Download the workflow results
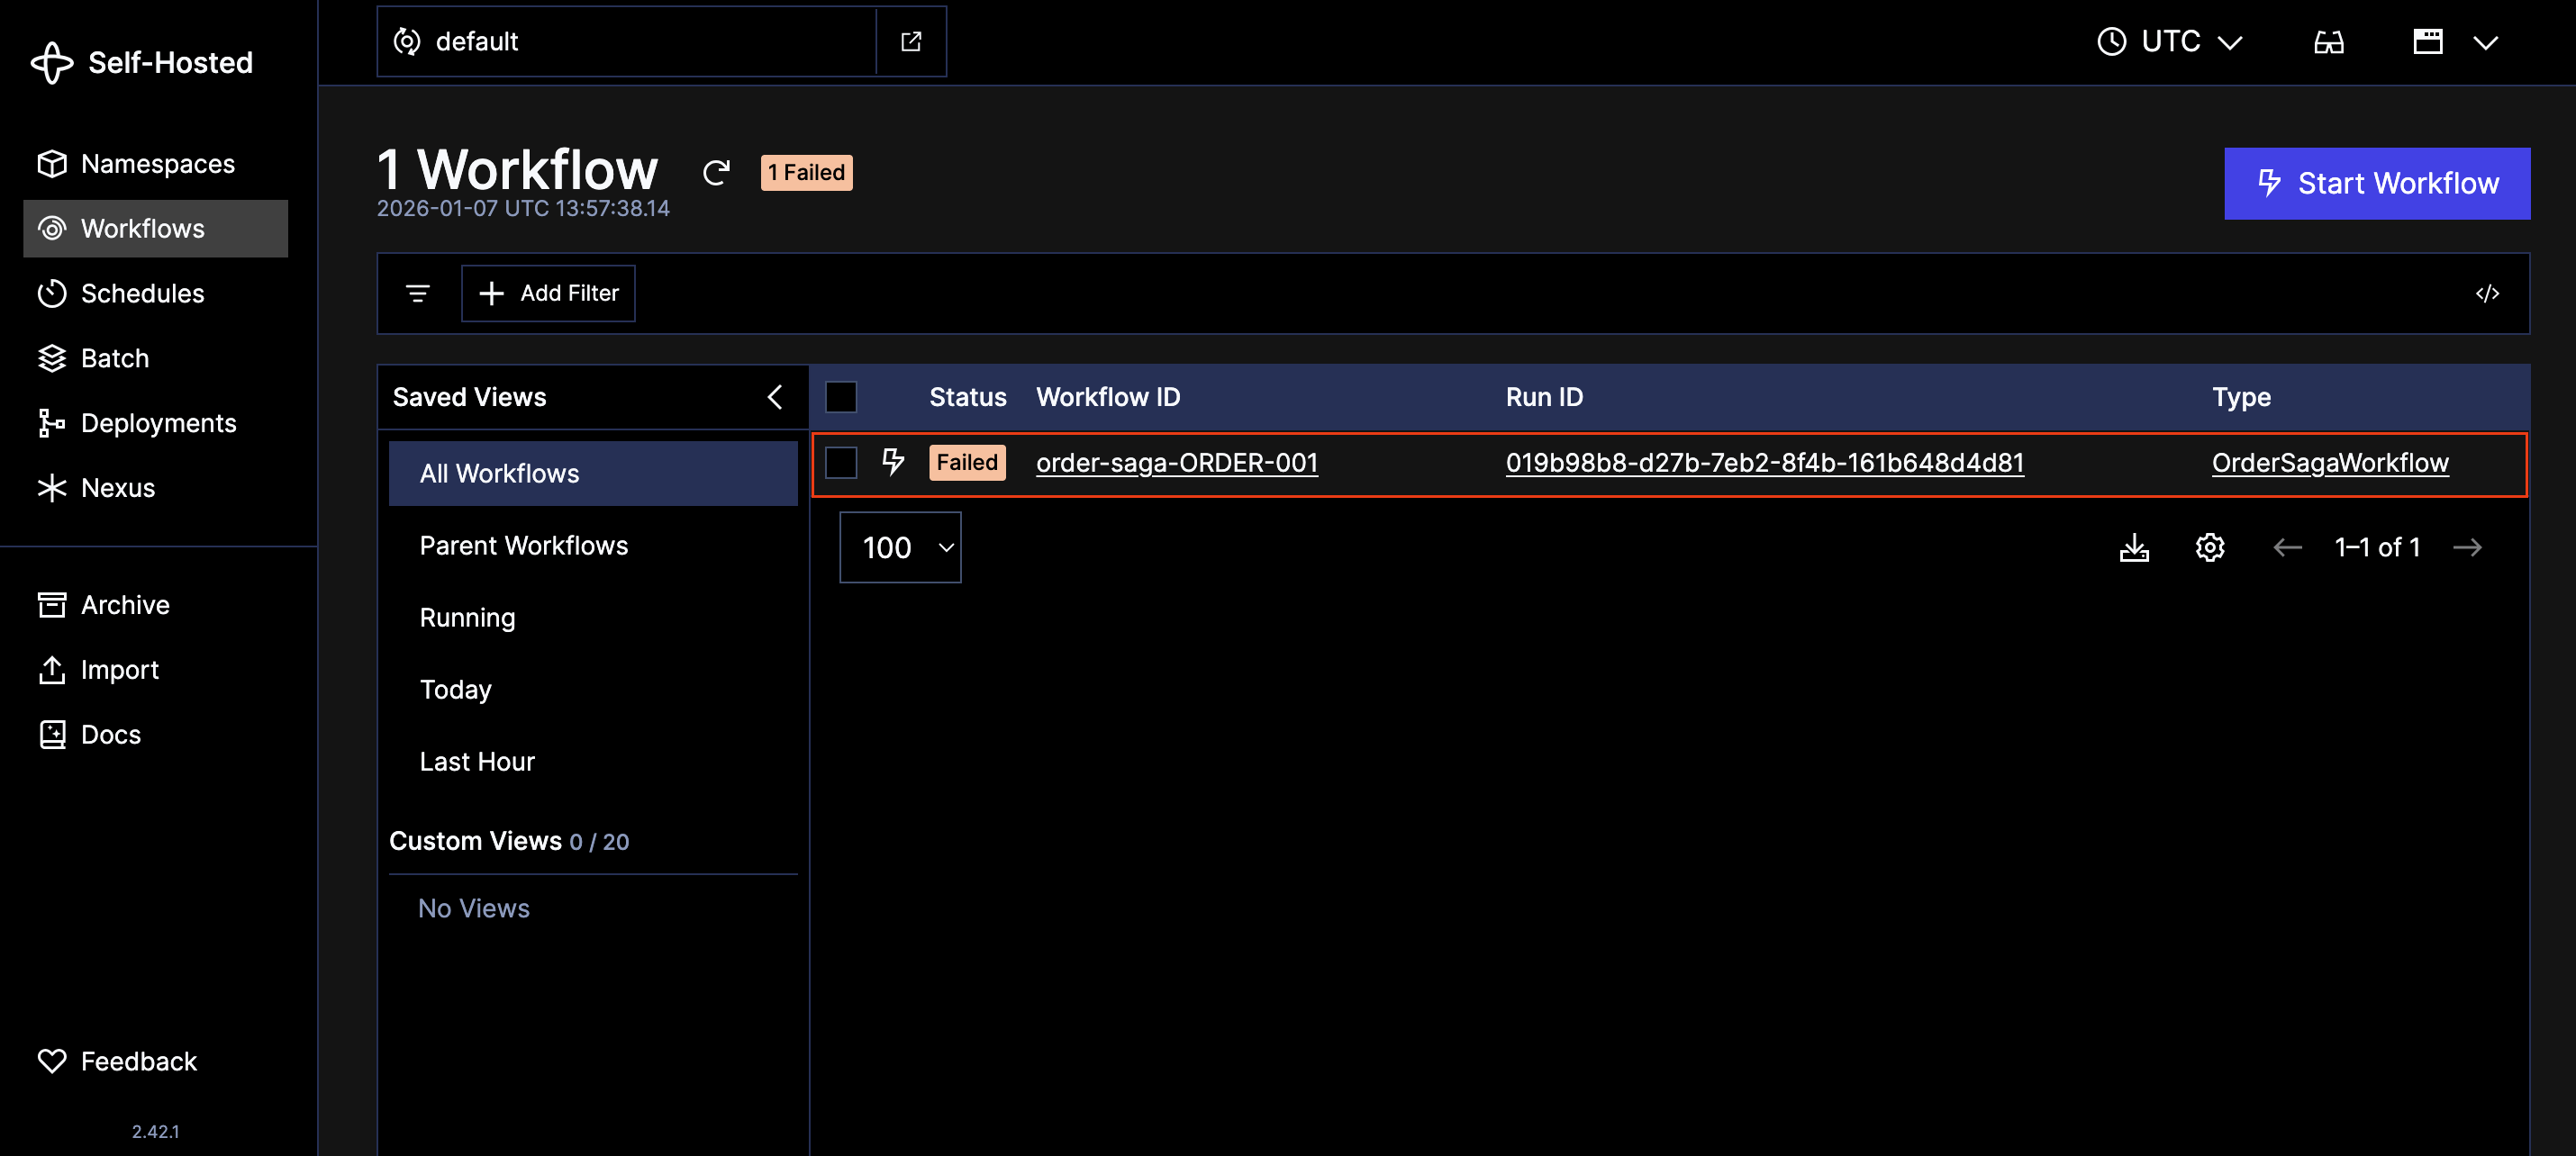 (2134, 547)
